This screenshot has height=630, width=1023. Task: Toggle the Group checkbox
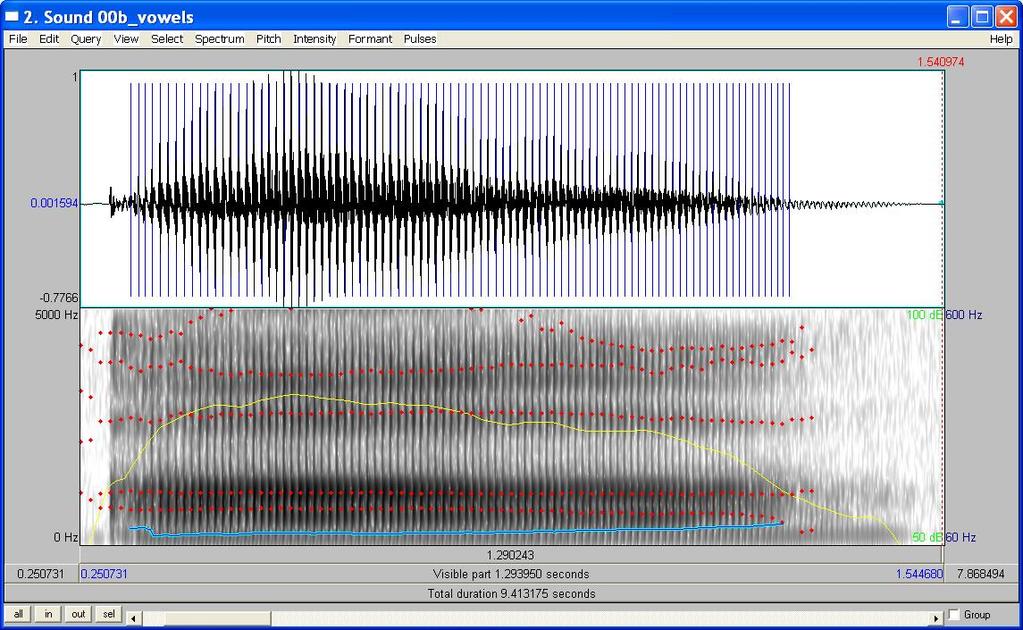point(954,614)
